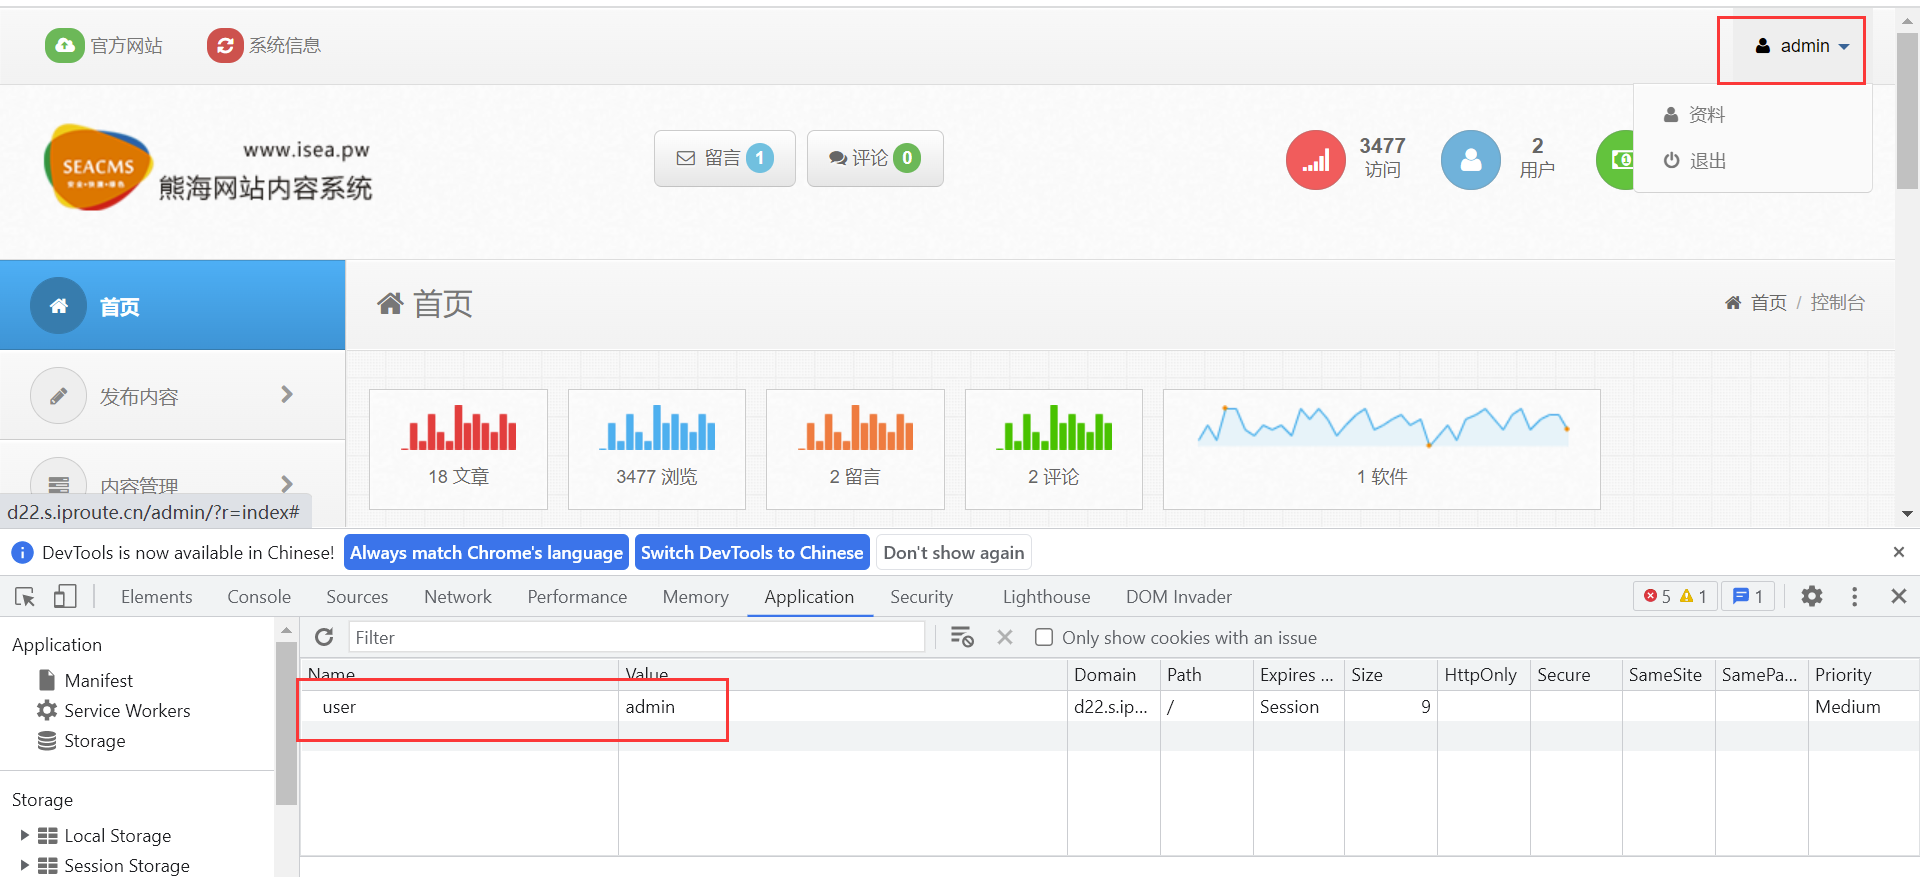
Task: Expand the Session Storage tree node
Action: pyautogui.click(x=24, y=865)
